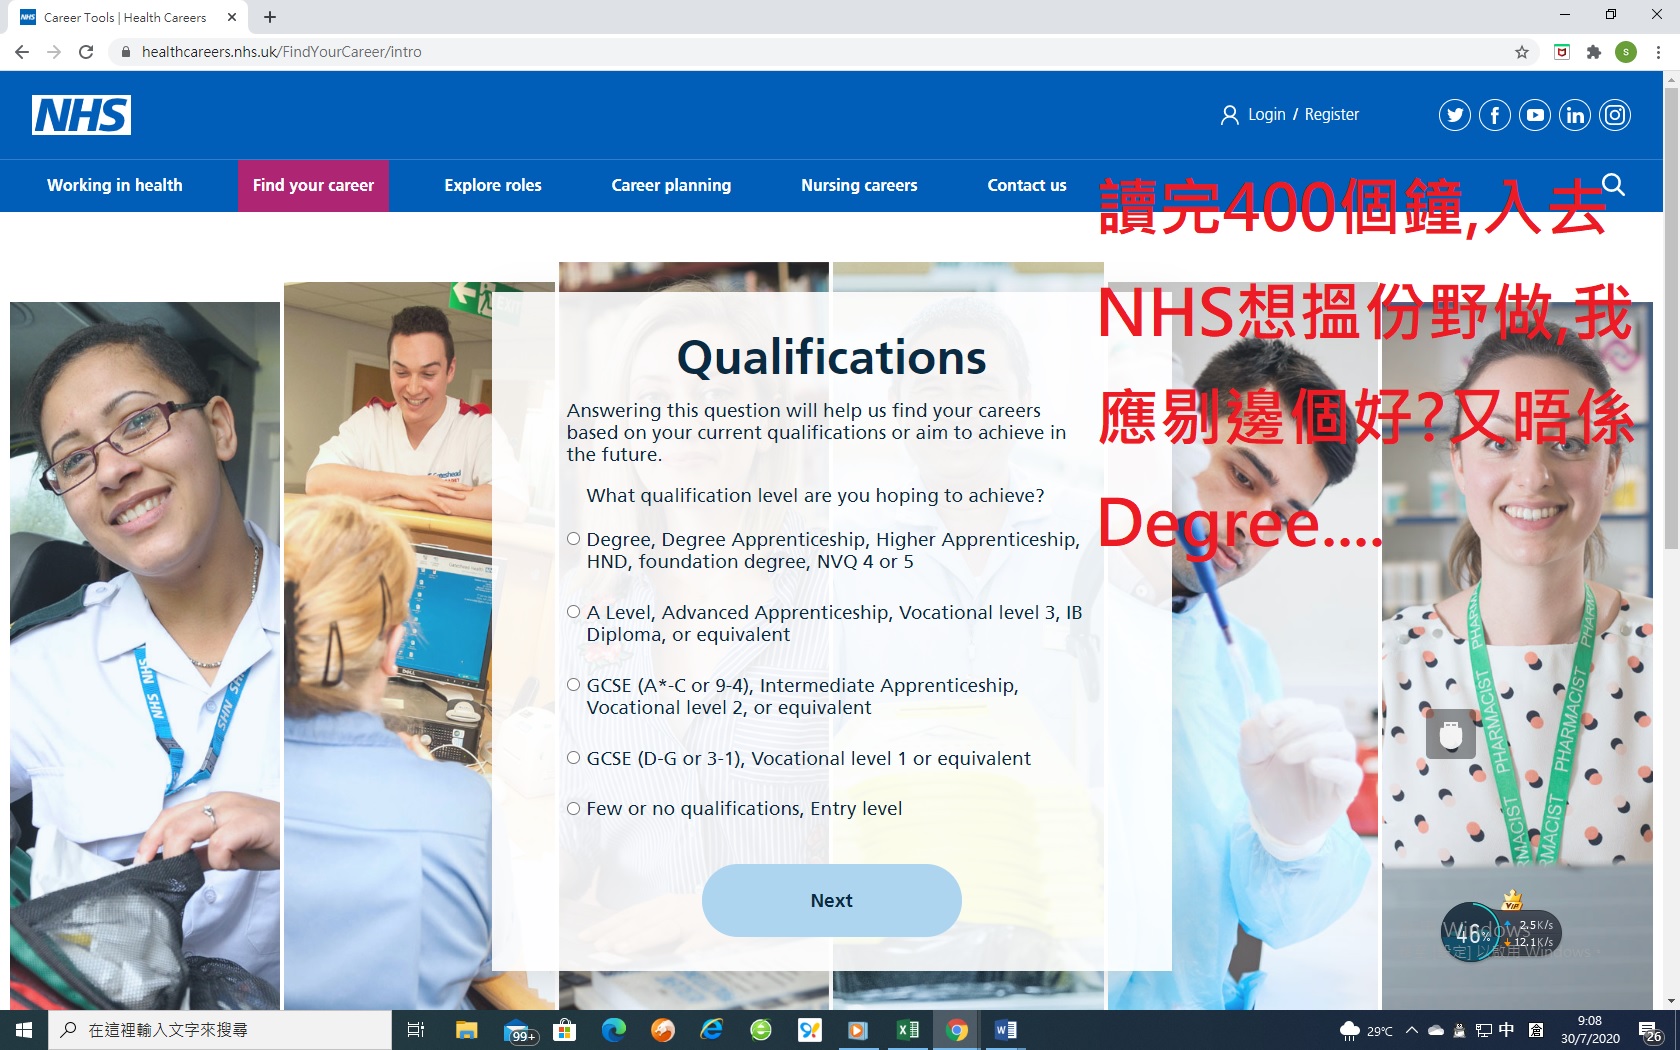Click the NHS logo
This screenshot has width=1680, height=1050.
(x=81, y=115)
